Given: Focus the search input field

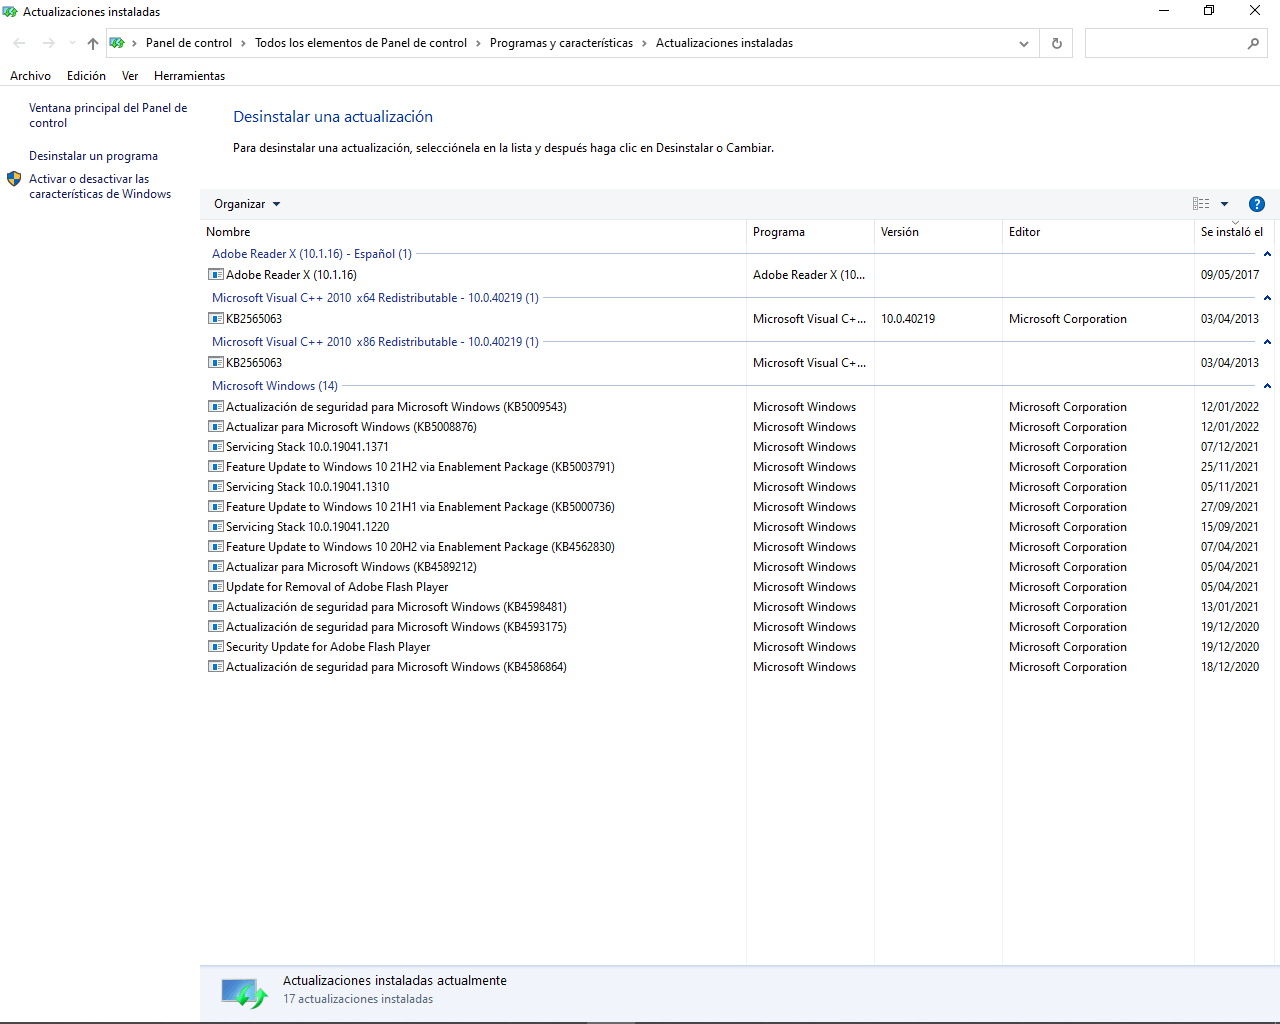Looking at the screenshot, I should (1165, 43).
